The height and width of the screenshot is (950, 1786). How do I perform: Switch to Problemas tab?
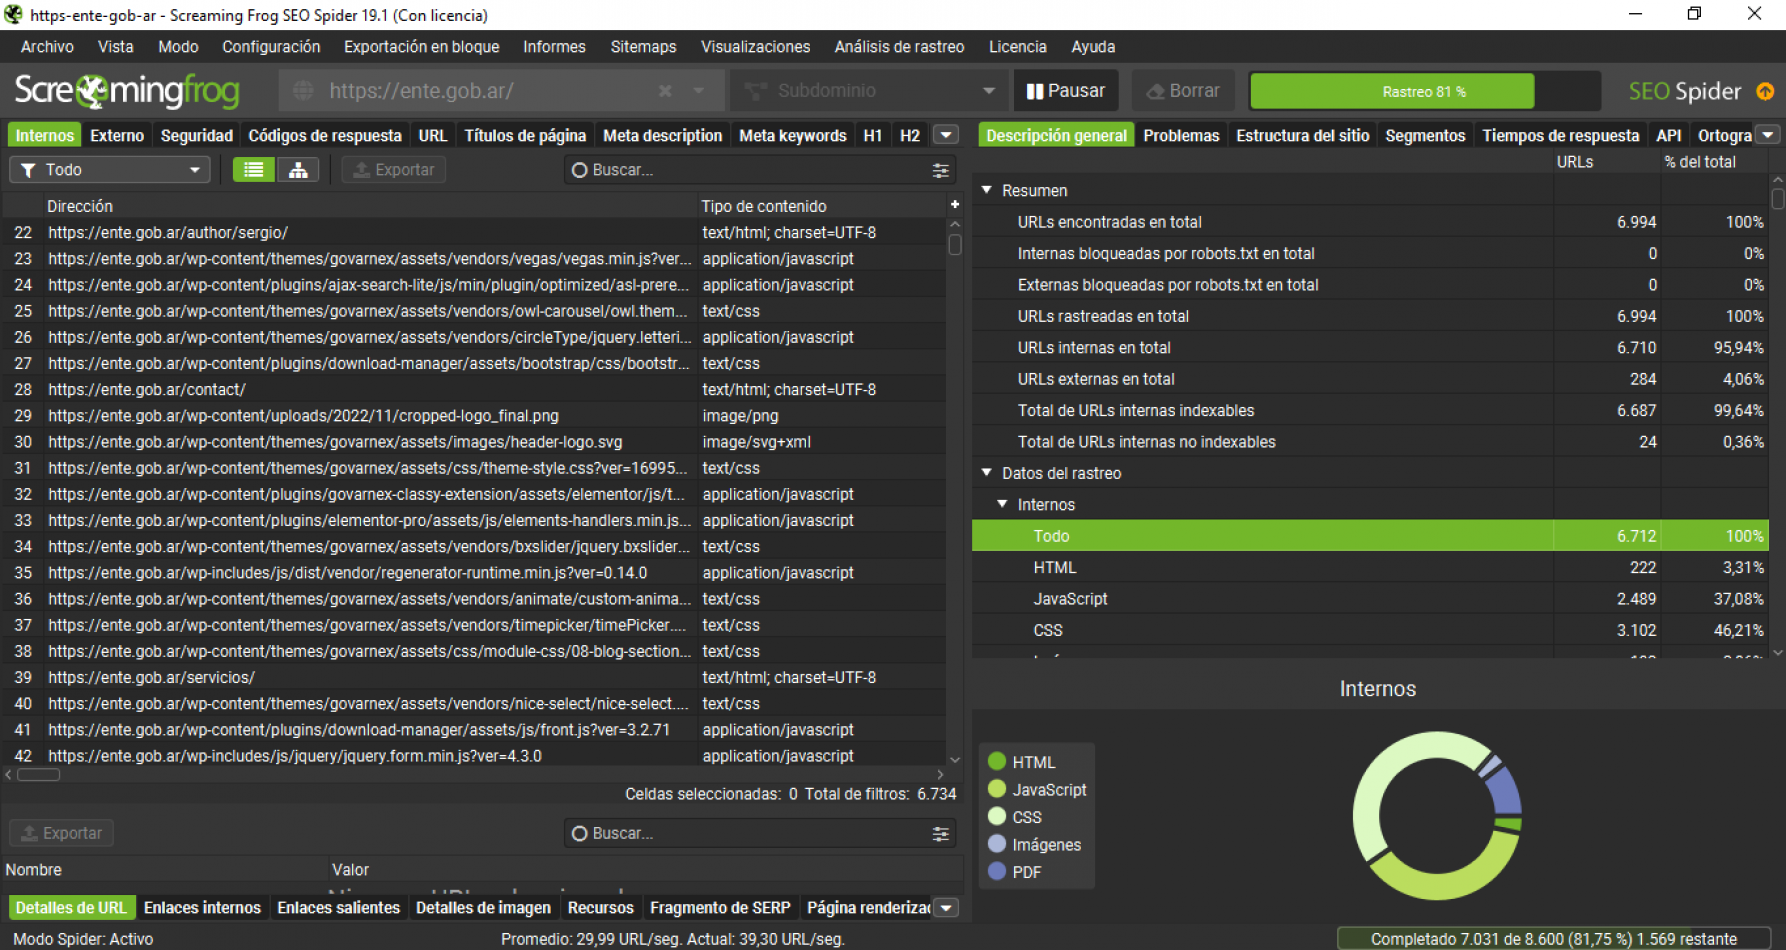[1181, 135]
